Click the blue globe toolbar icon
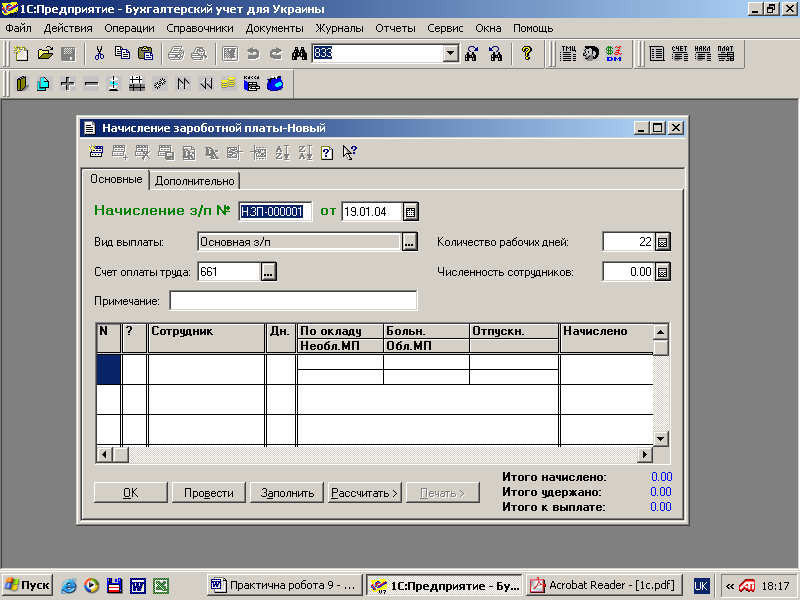The height and width of the screenshot is (600, 800). click(x=275, y=83)
